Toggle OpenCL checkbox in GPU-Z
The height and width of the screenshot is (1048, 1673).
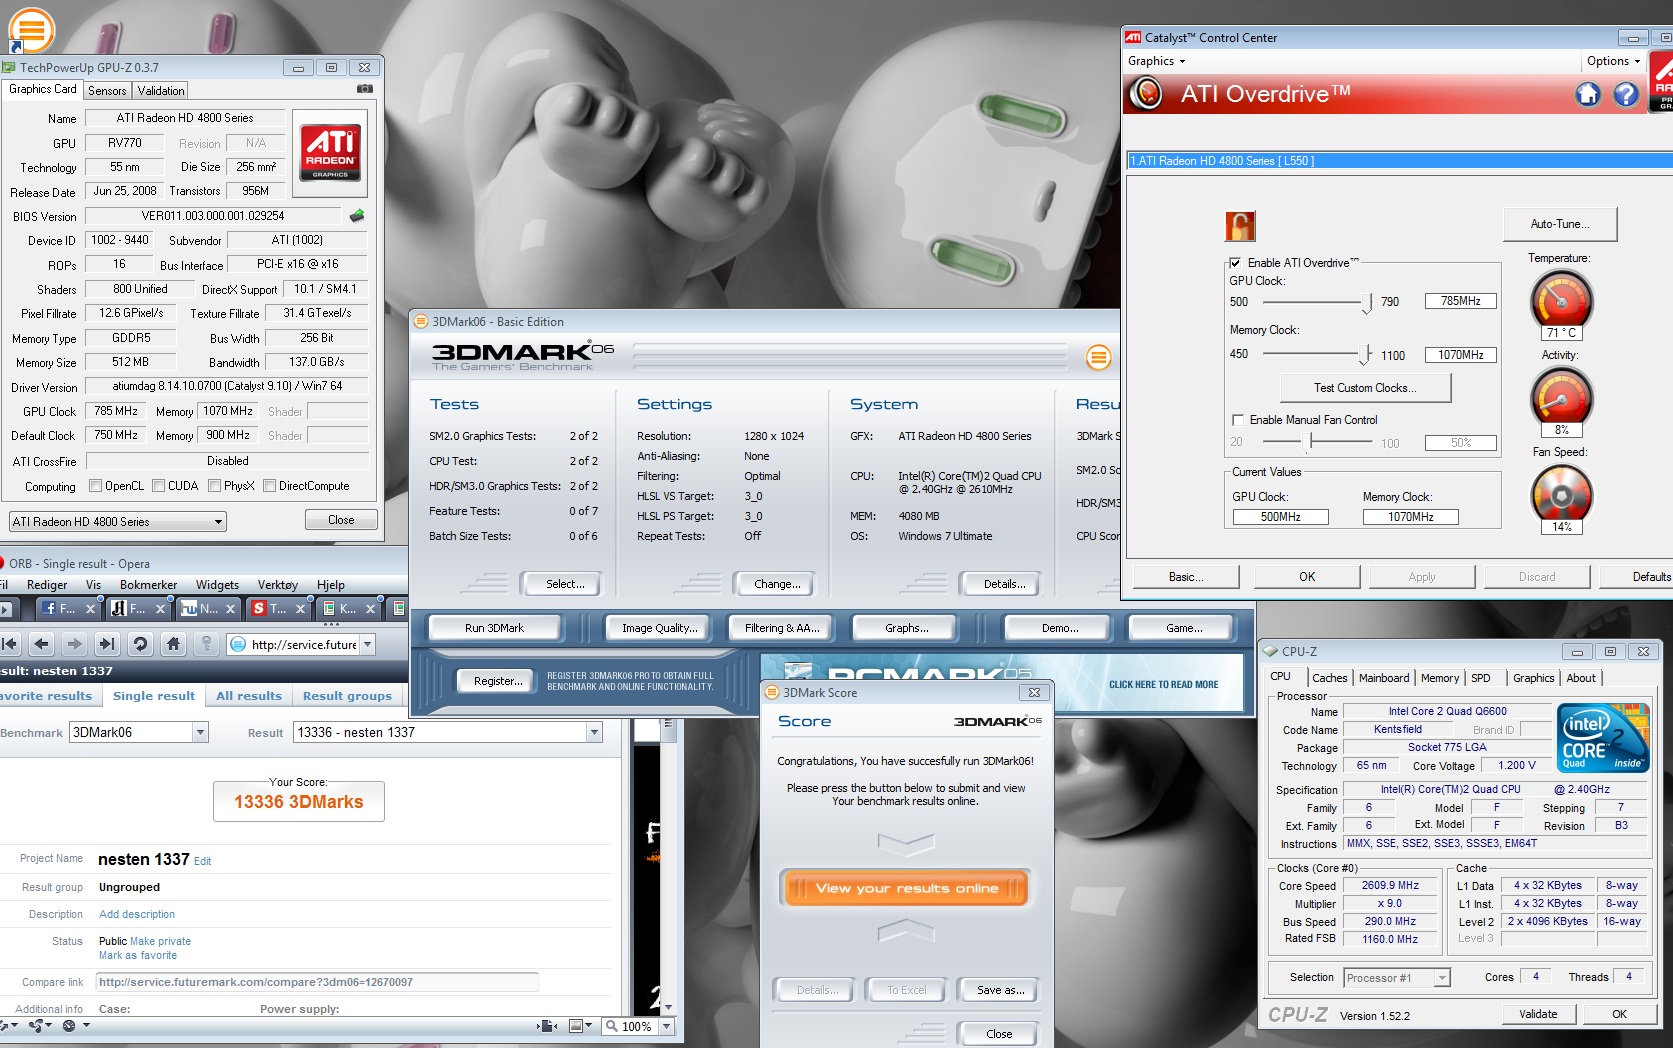pyautogui.click(x=95, y=486)
